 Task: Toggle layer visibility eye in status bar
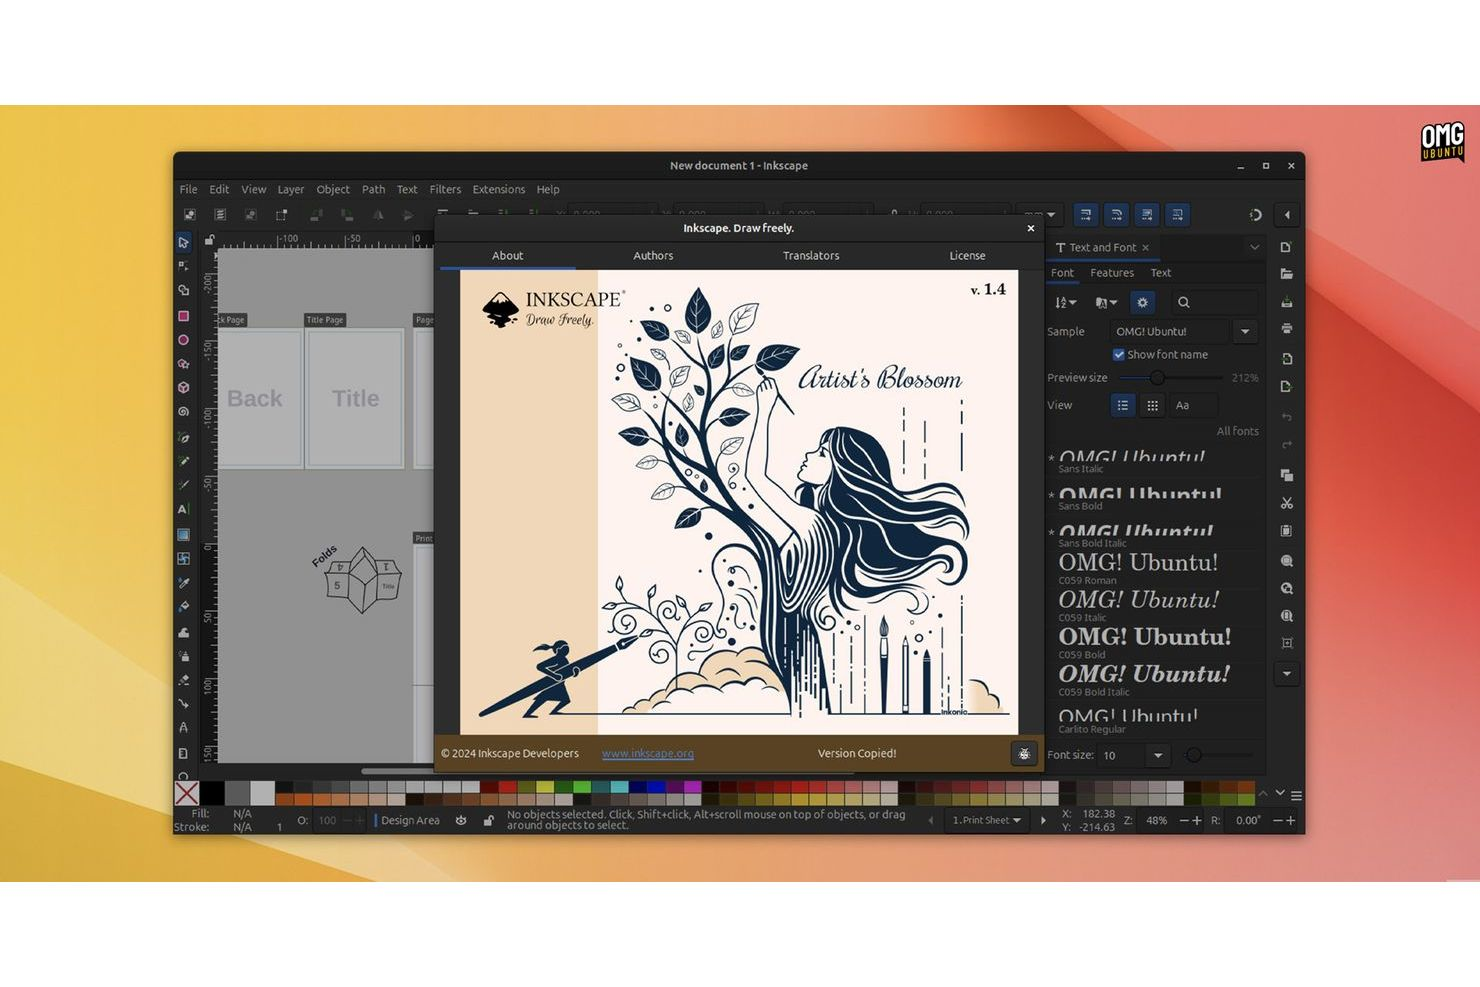click(461, 820)
